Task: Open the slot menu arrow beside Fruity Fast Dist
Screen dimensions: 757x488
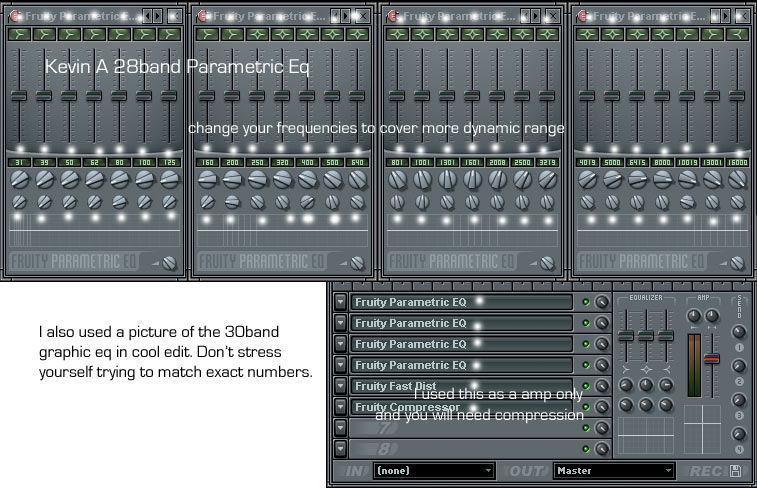Action: [x=340, y=386]
